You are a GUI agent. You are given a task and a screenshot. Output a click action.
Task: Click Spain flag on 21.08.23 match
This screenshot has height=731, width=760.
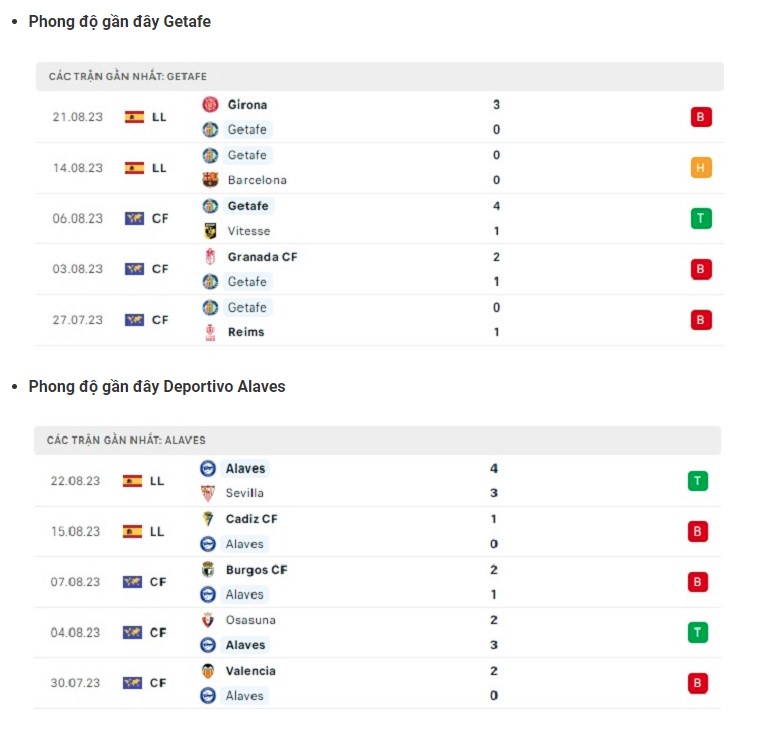(x=134, y=117)
